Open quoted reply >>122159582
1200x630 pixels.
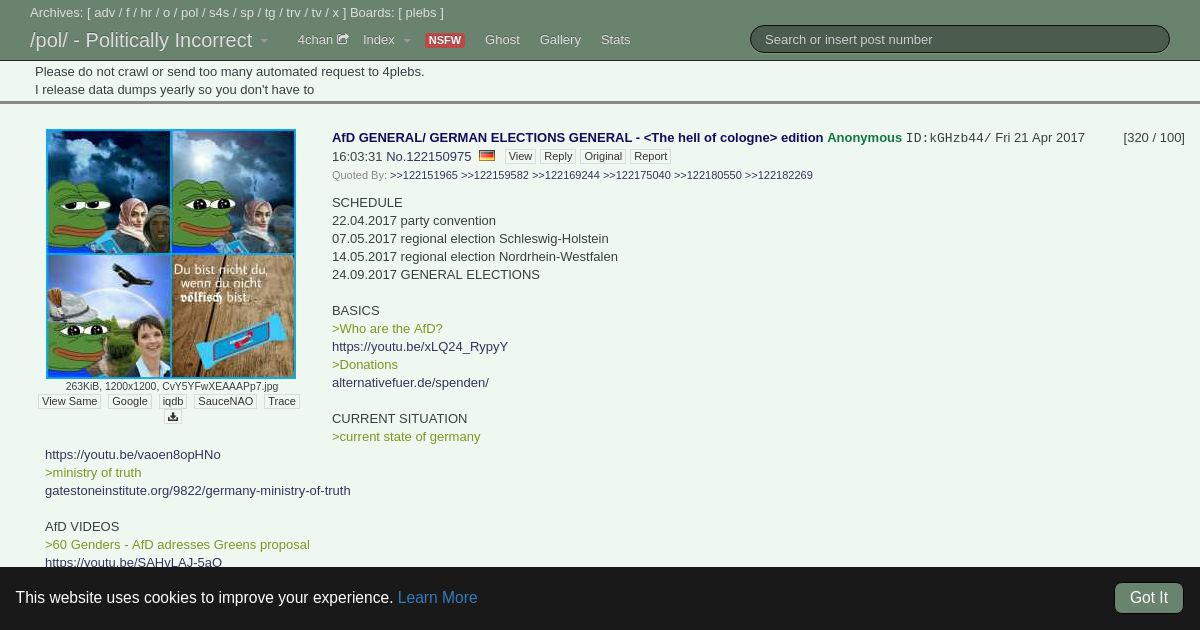point(495,175)
